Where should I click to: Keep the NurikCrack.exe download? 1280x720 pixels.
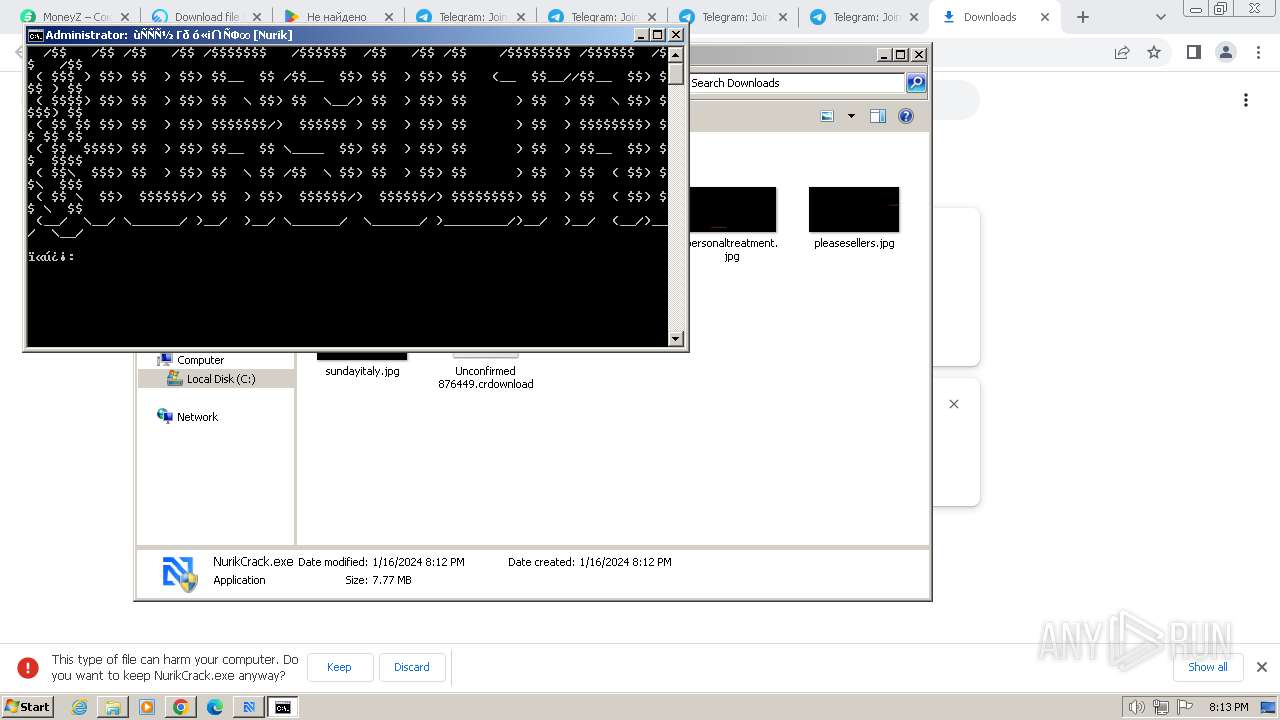pos(340,667)
